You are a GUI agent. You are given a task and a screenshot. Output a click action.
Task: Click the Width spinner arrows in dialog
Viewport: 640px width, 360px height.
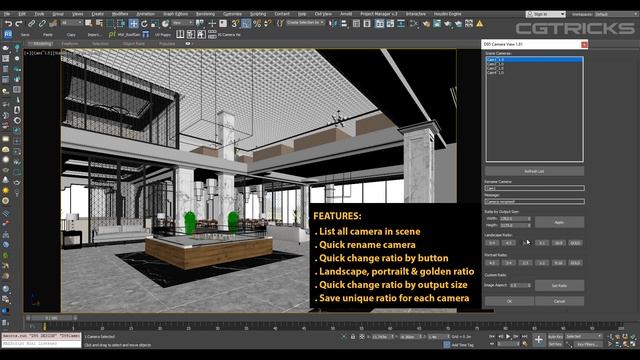(529, 219)
